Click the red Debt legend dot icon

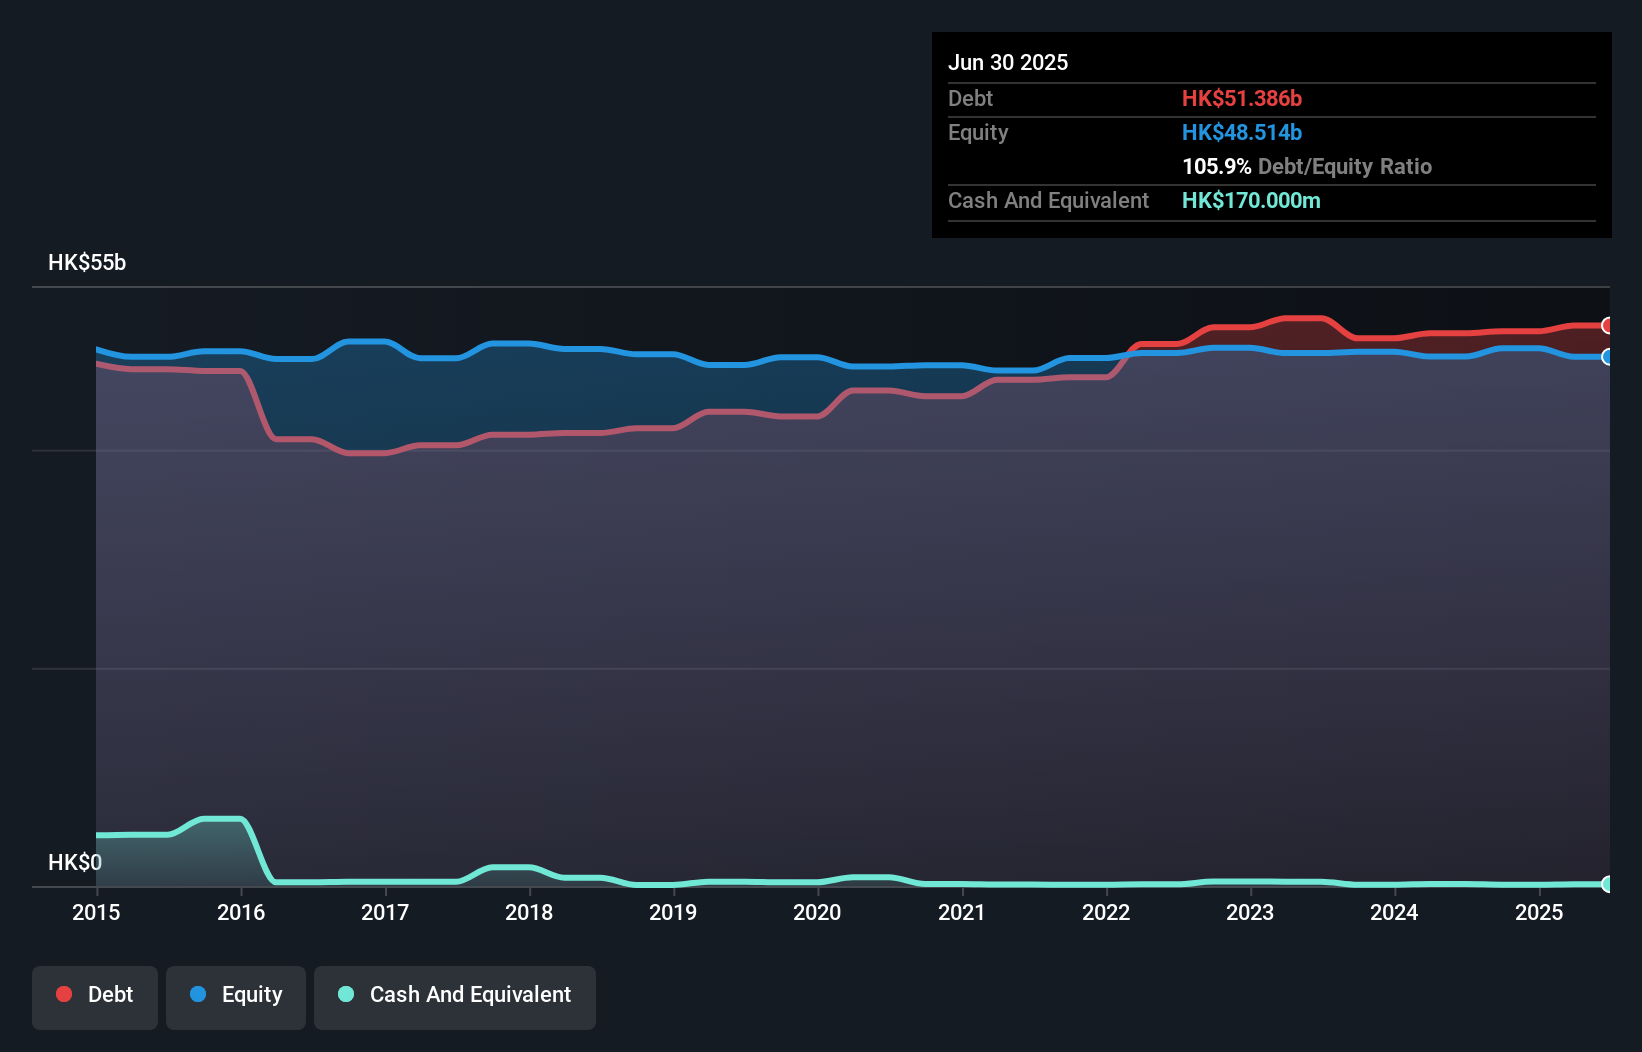(63, 994)
